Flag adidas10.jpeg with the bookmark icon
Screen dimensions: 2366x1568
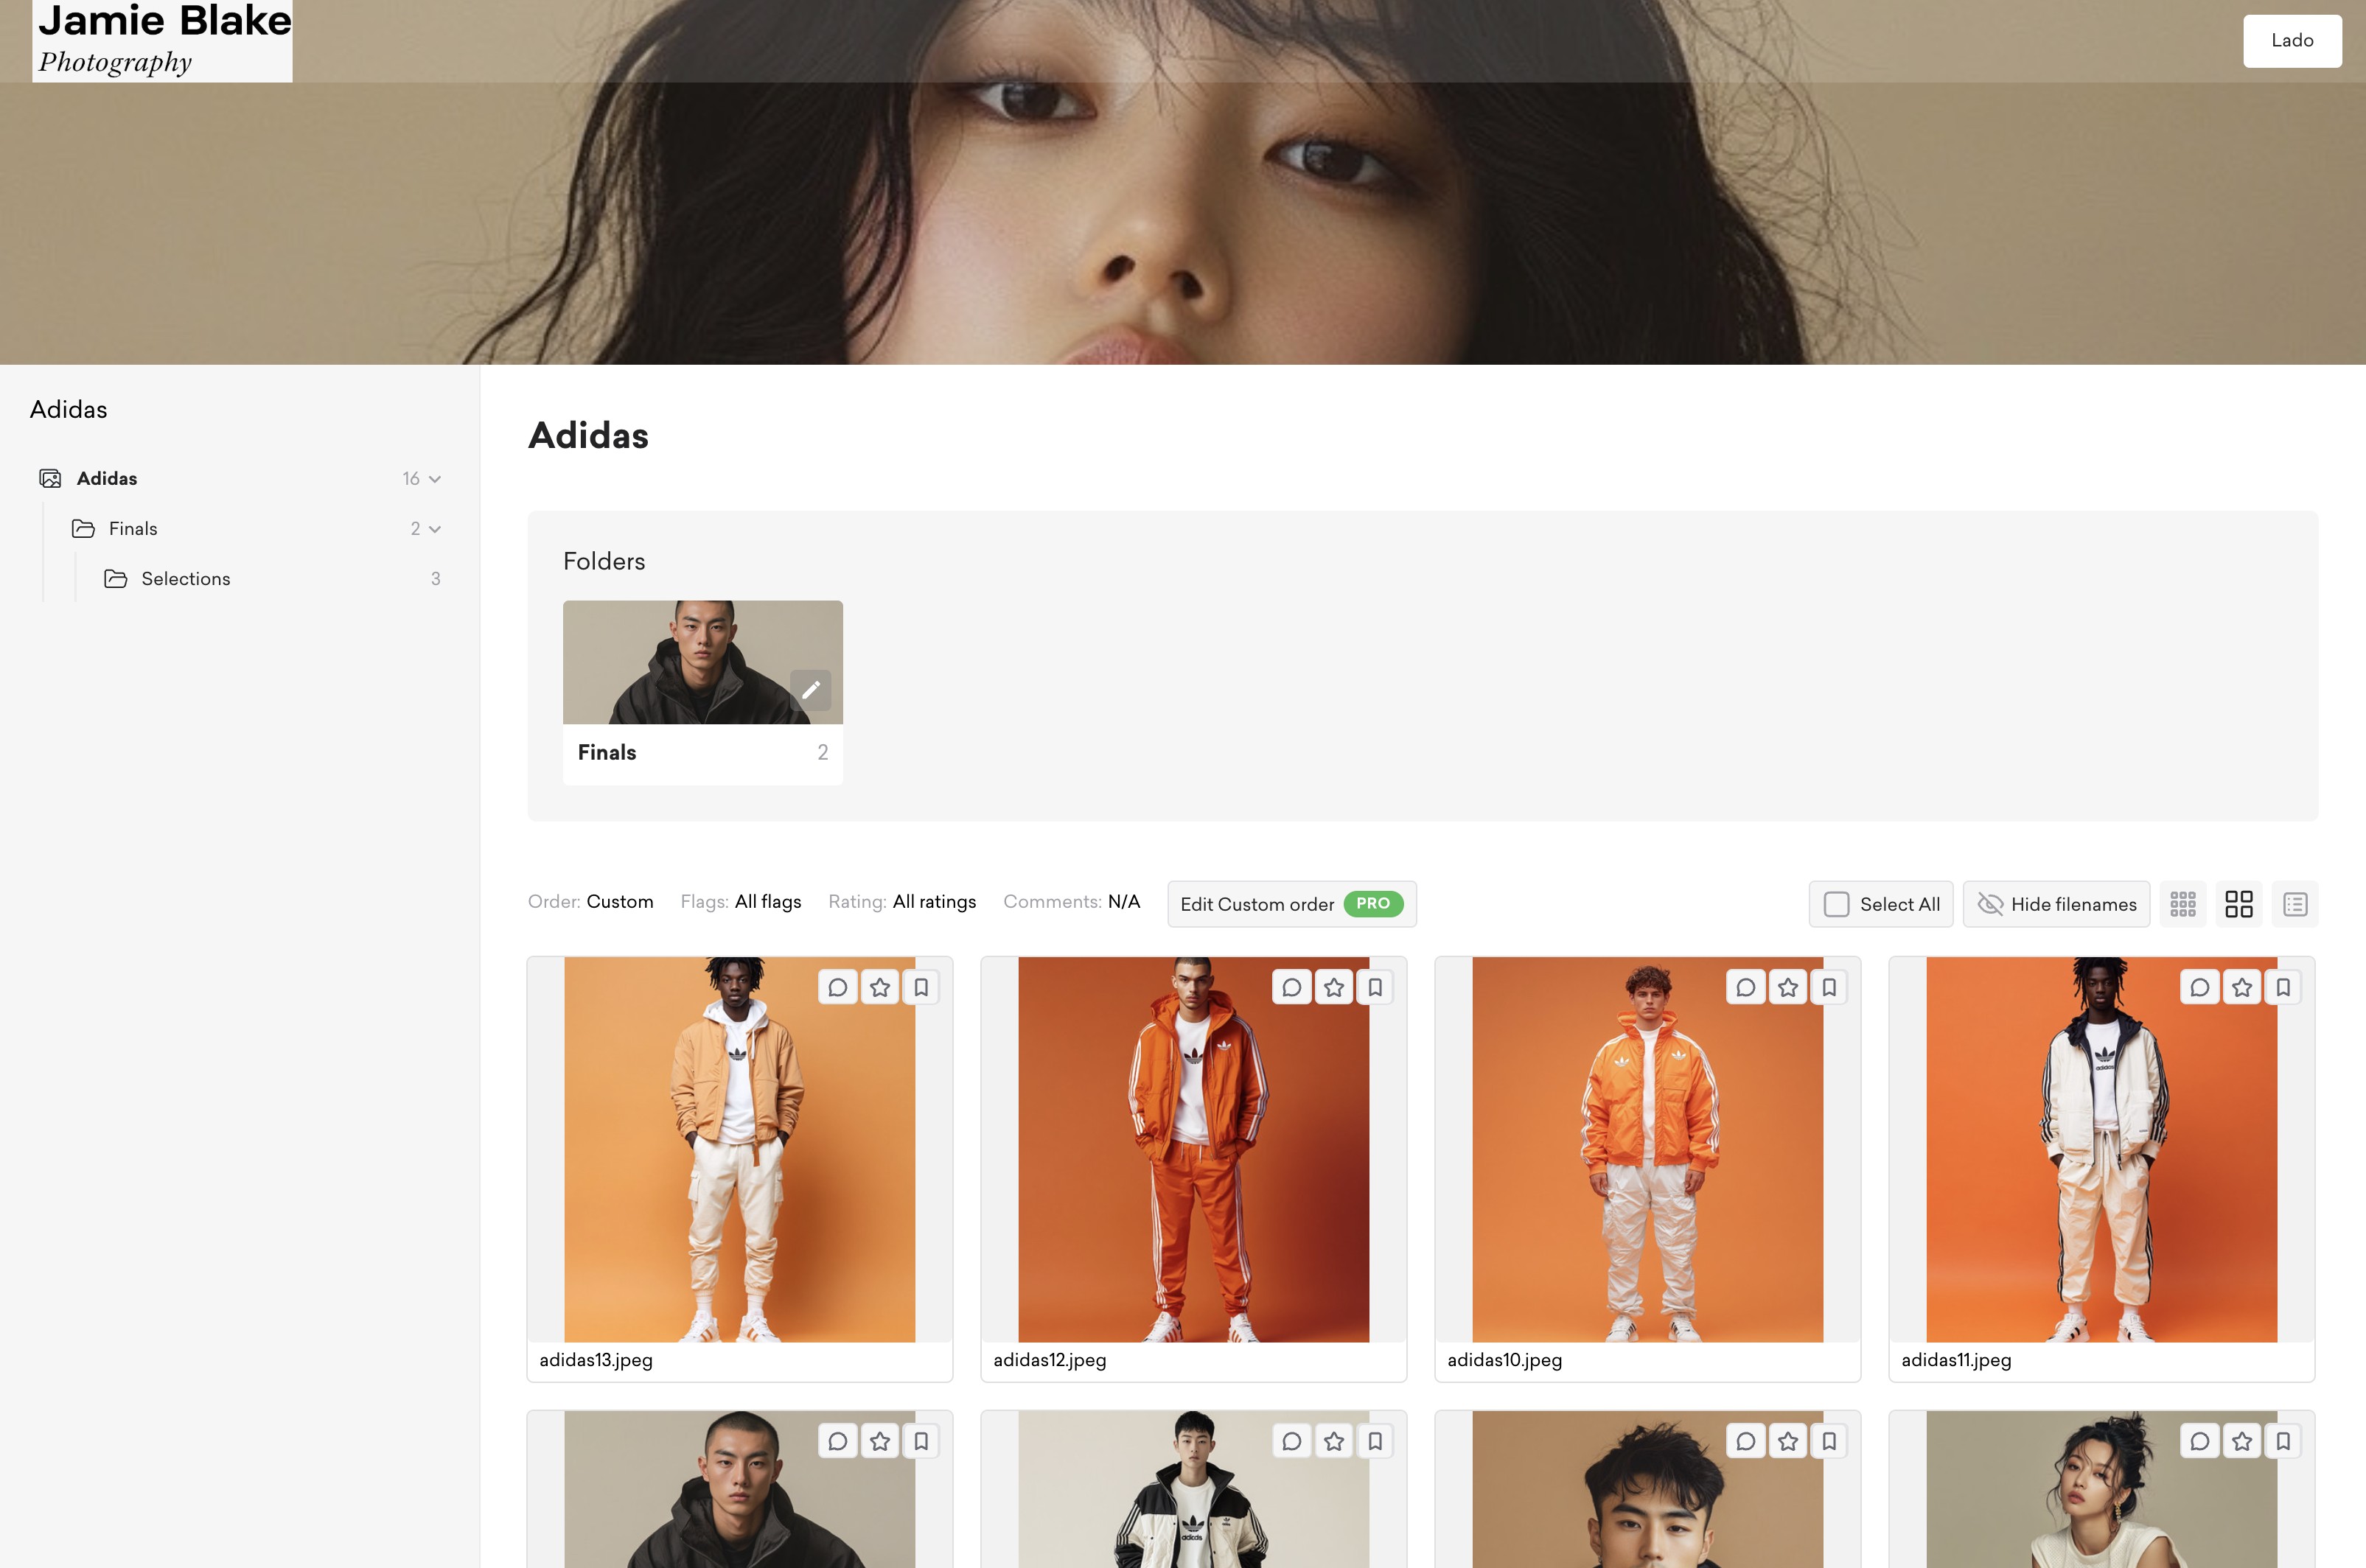(x=1829, y=988)
